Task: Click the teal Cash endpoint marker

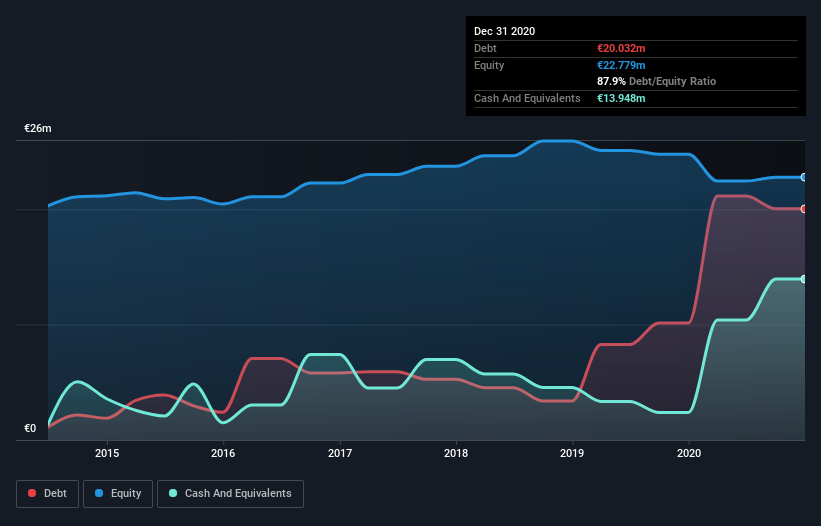Action: click(x=804, y=279)
